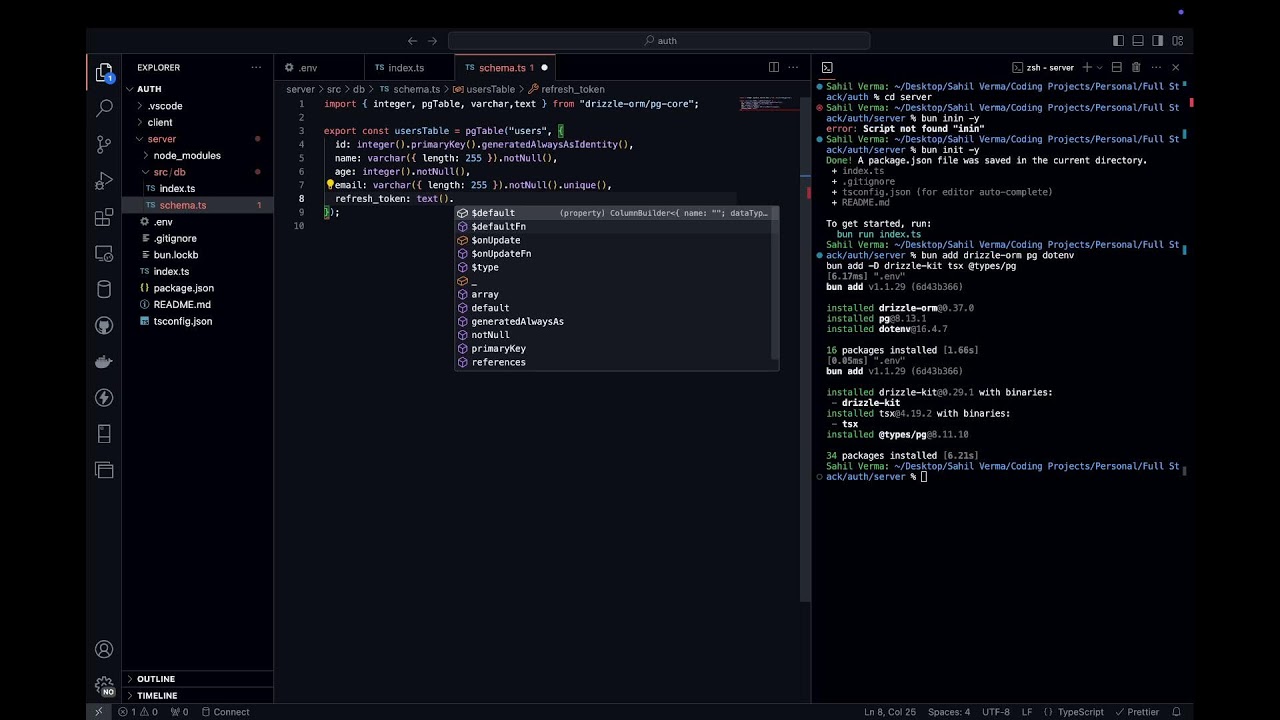This screenshot has width=1280, height=720.
Task: Open the Accounts icon in activity bar
Action: click(104, 650)
